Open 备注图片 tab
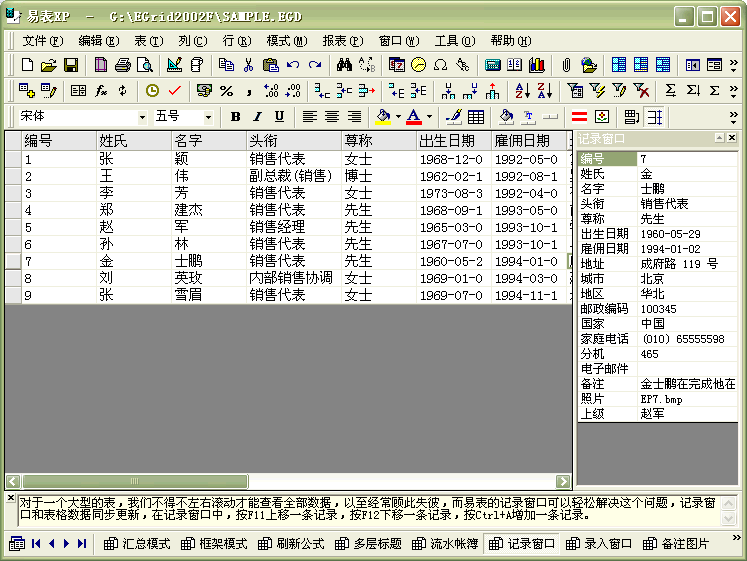The image size is (747, 561). click(676, 543)
